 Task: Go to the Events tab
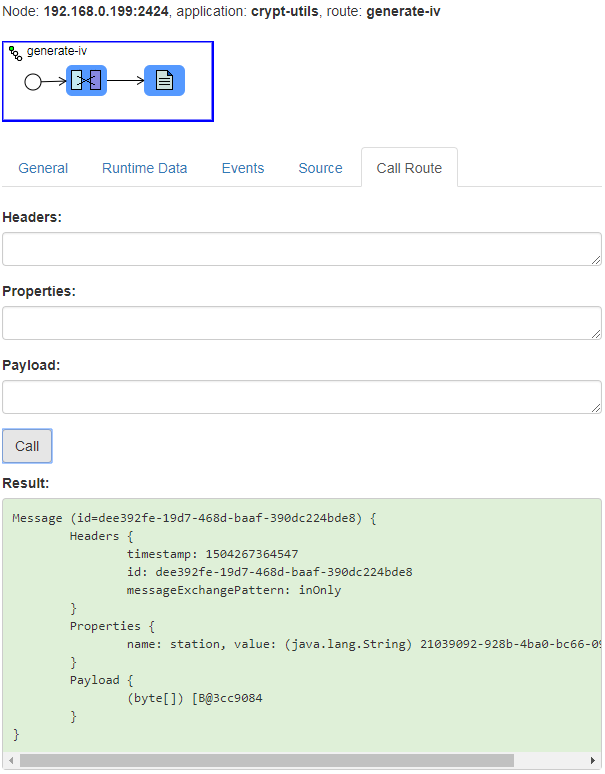[243, 168]
